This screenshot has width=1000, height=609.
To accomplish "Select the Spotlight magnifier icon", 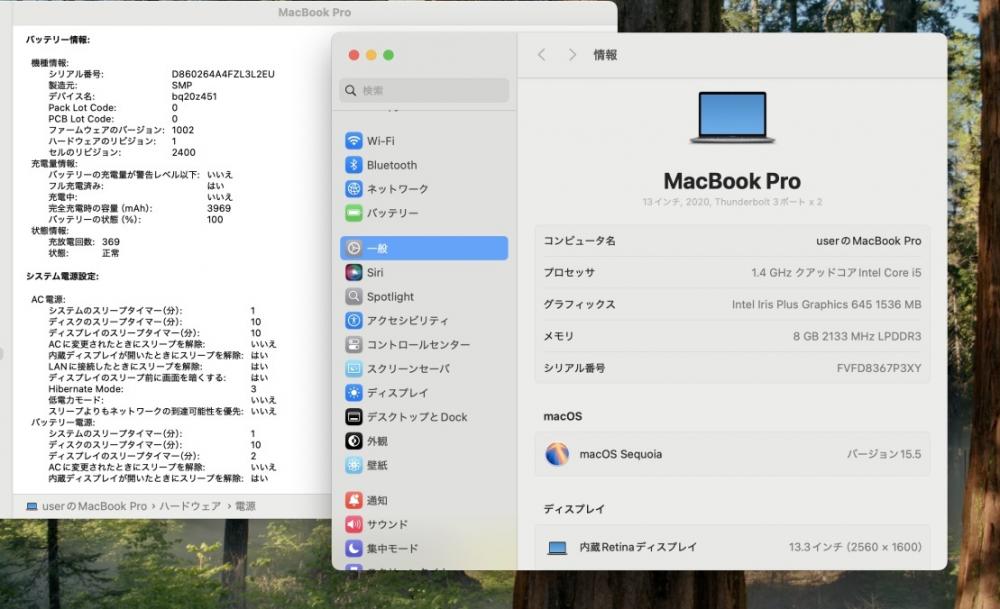I will pos(353,297).
